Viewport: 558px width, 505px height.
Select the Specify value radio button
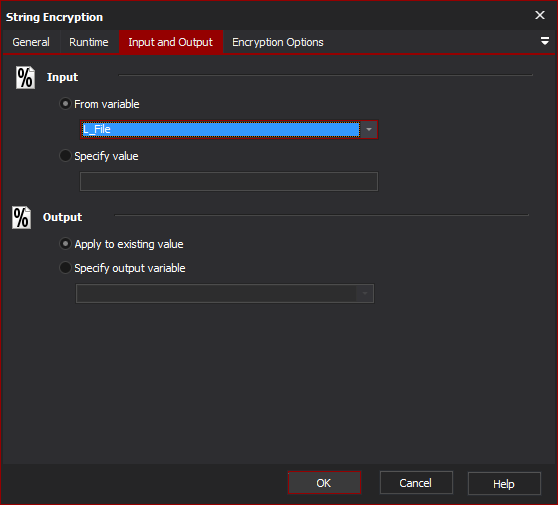(65, 156)
